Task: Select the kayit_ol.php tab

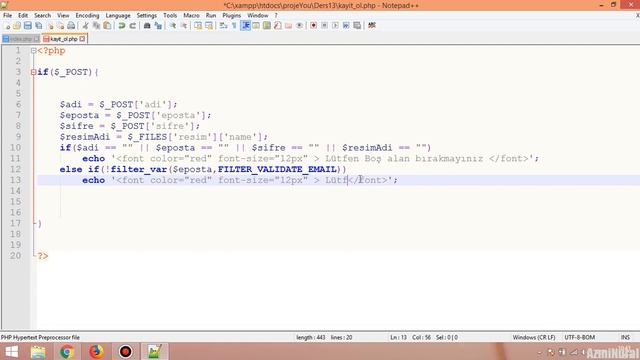Action: point(64,39)
